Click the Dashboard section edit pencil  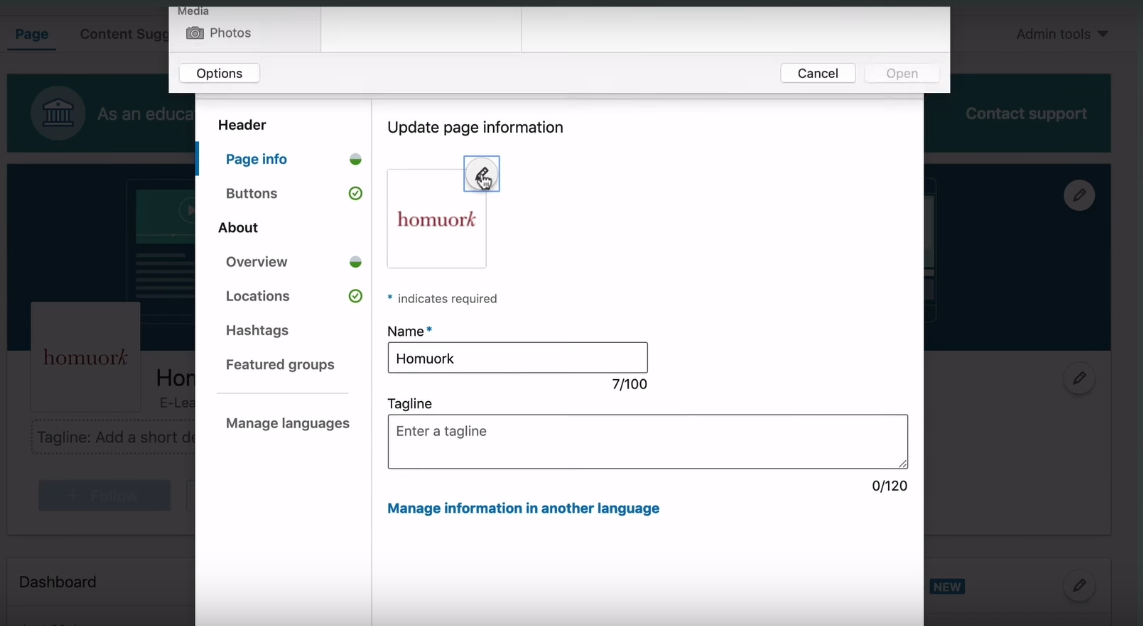[x=1079, y=585]
